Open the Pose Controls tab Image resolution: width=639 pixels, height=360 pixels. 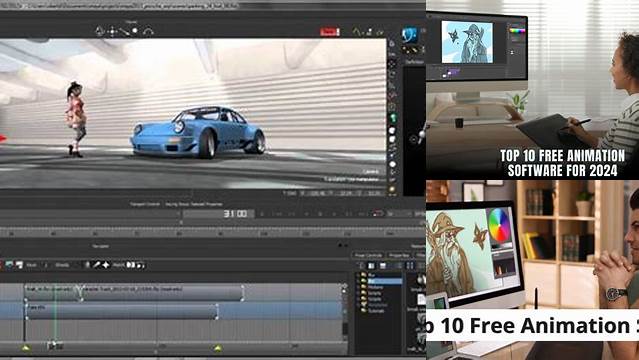[x=368, y=256]
